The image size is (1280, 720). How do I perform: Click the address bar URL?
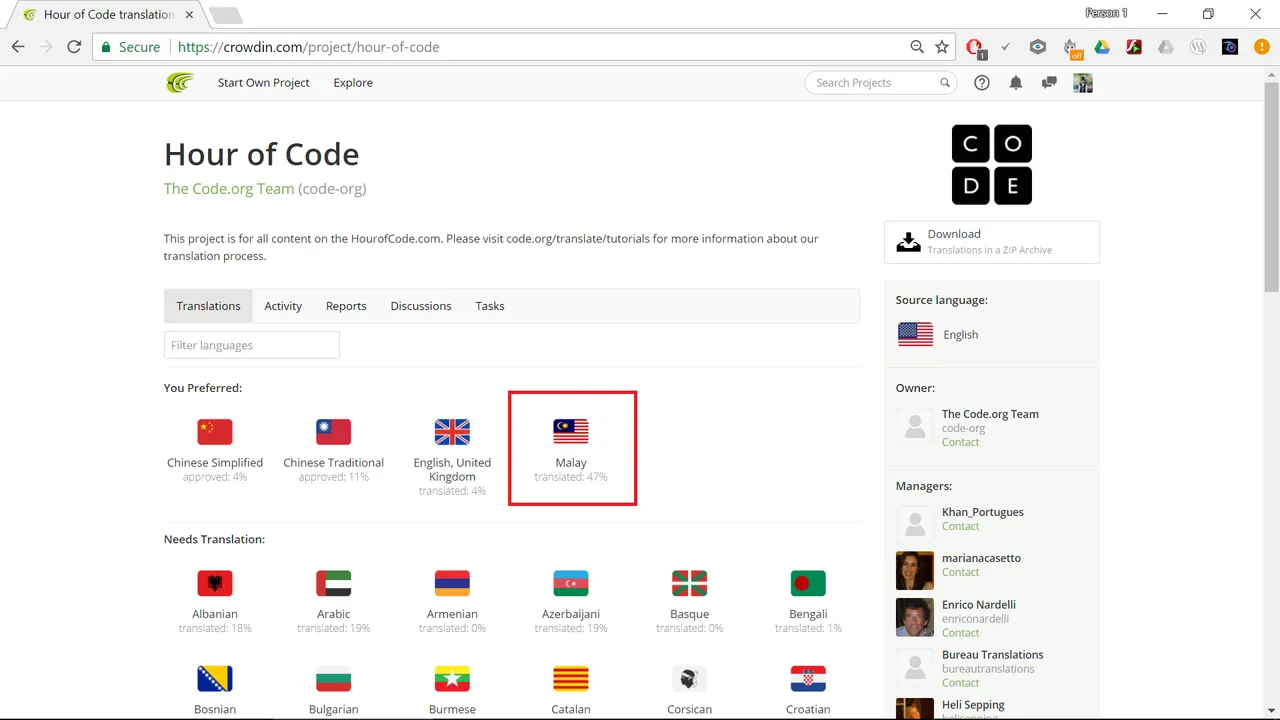[x=308, y=47]
